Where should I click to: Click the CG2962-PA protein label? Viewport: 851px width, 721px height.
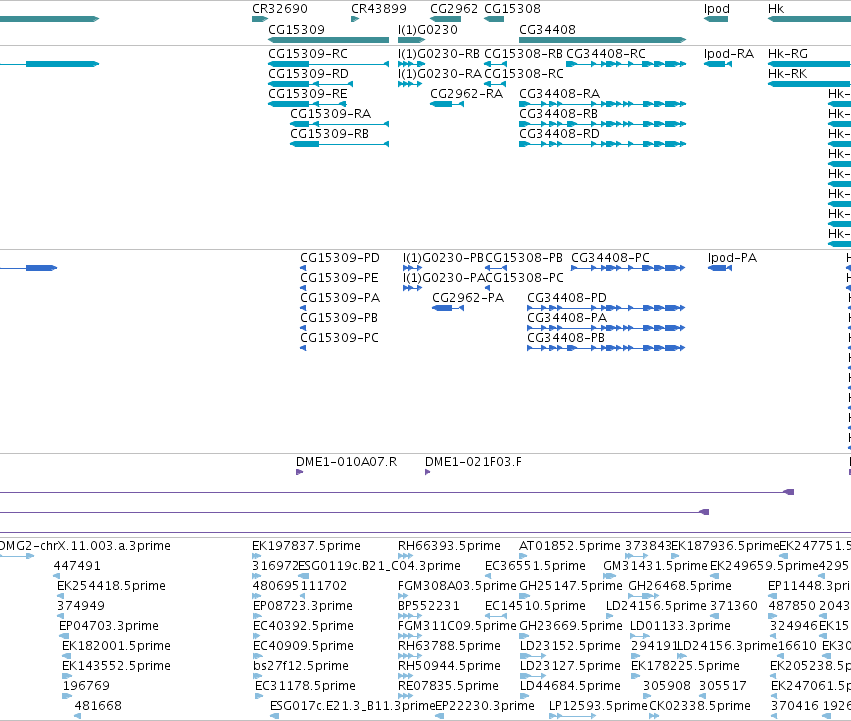468,298
